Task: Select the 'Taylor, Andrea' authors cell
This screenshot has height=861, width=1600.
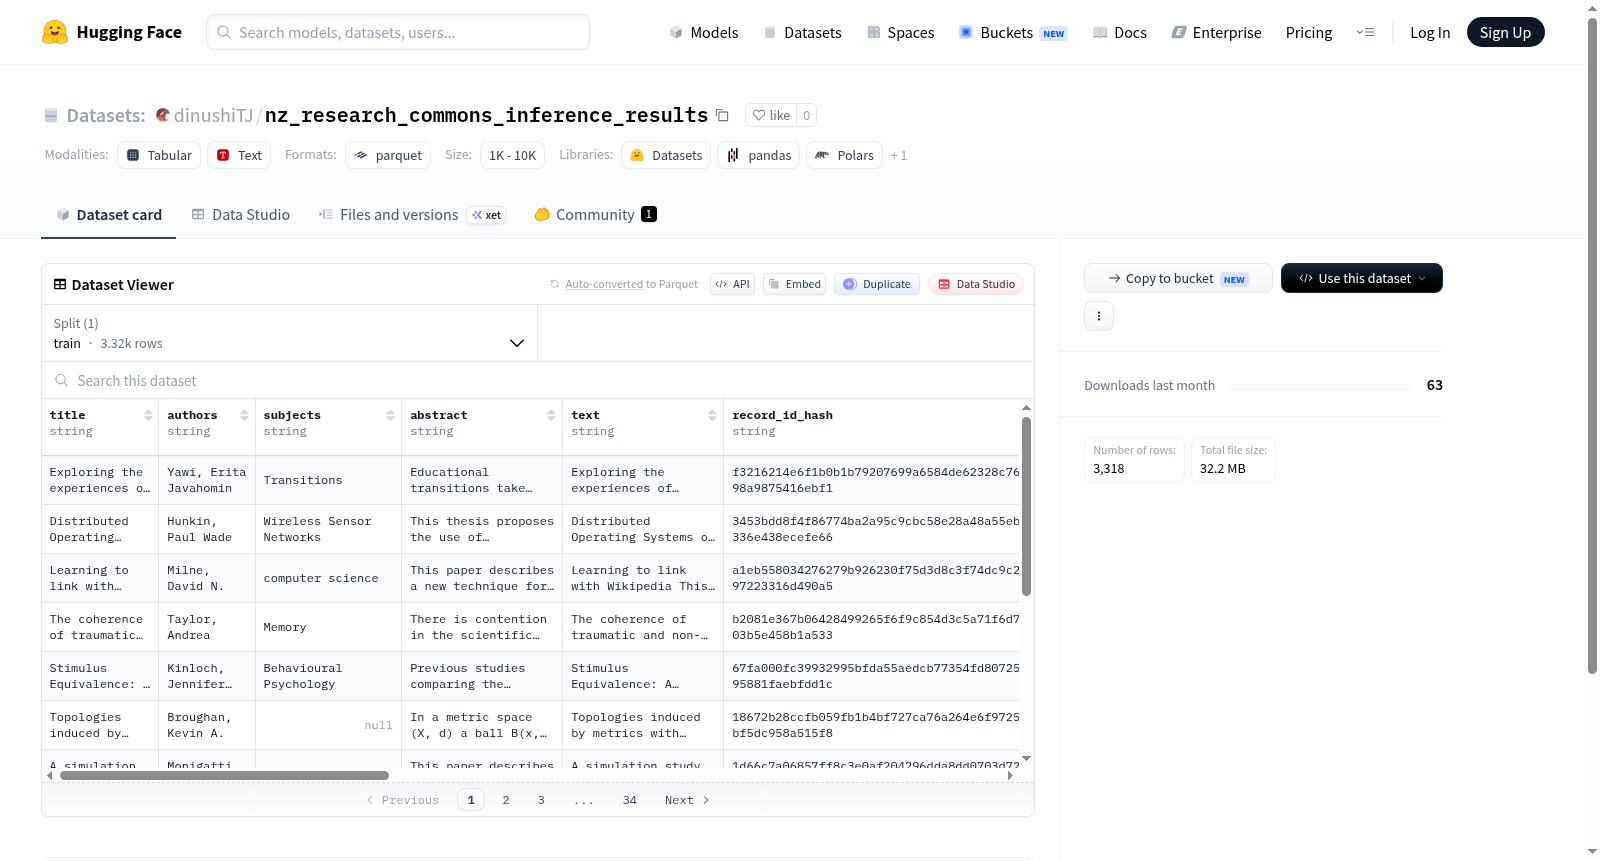Action: [x=207, y=627]
